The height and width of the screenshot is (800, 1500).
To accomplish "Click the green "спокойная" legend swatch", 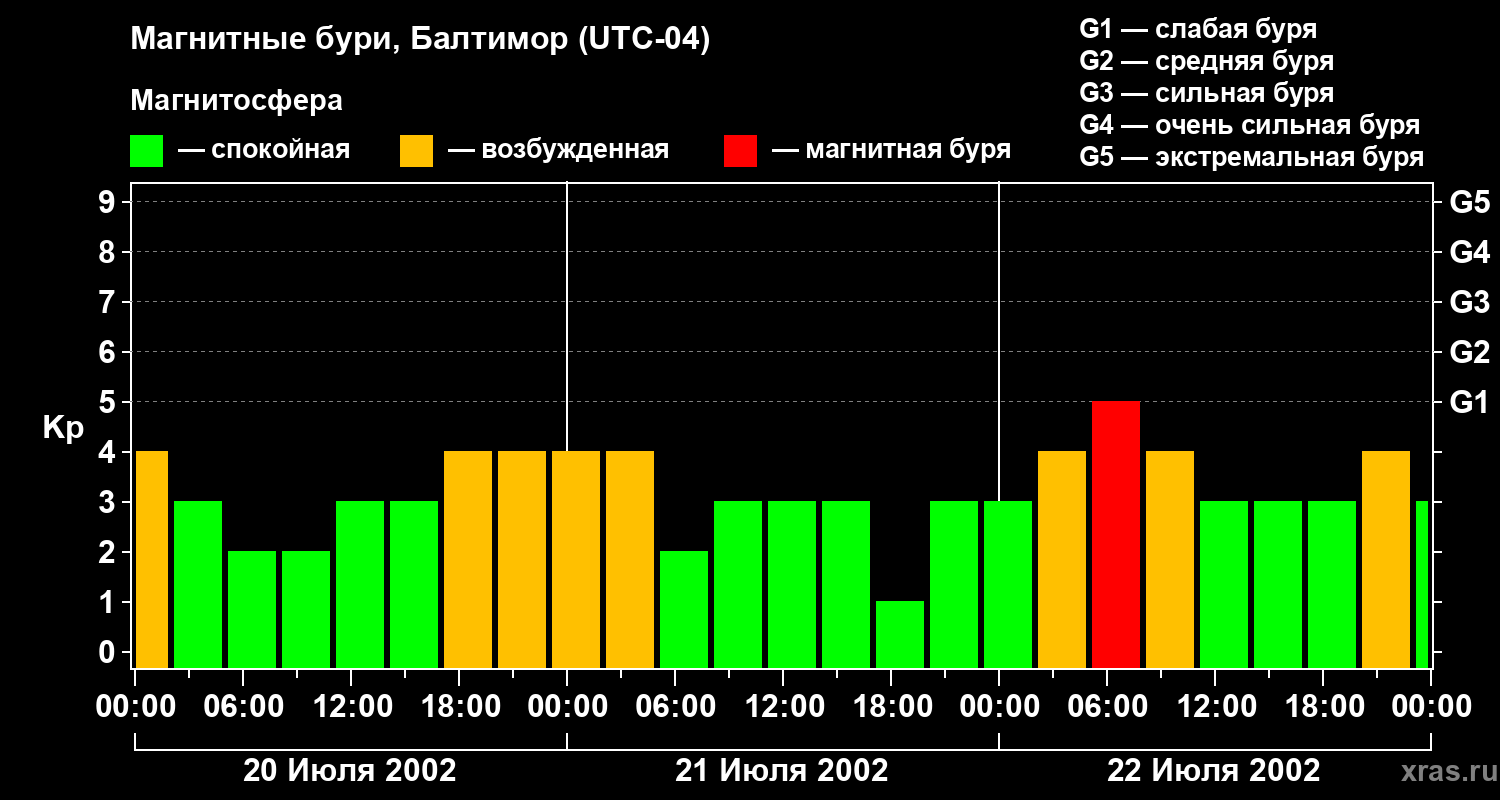I will pyautogui.click(x=146, y=151).
